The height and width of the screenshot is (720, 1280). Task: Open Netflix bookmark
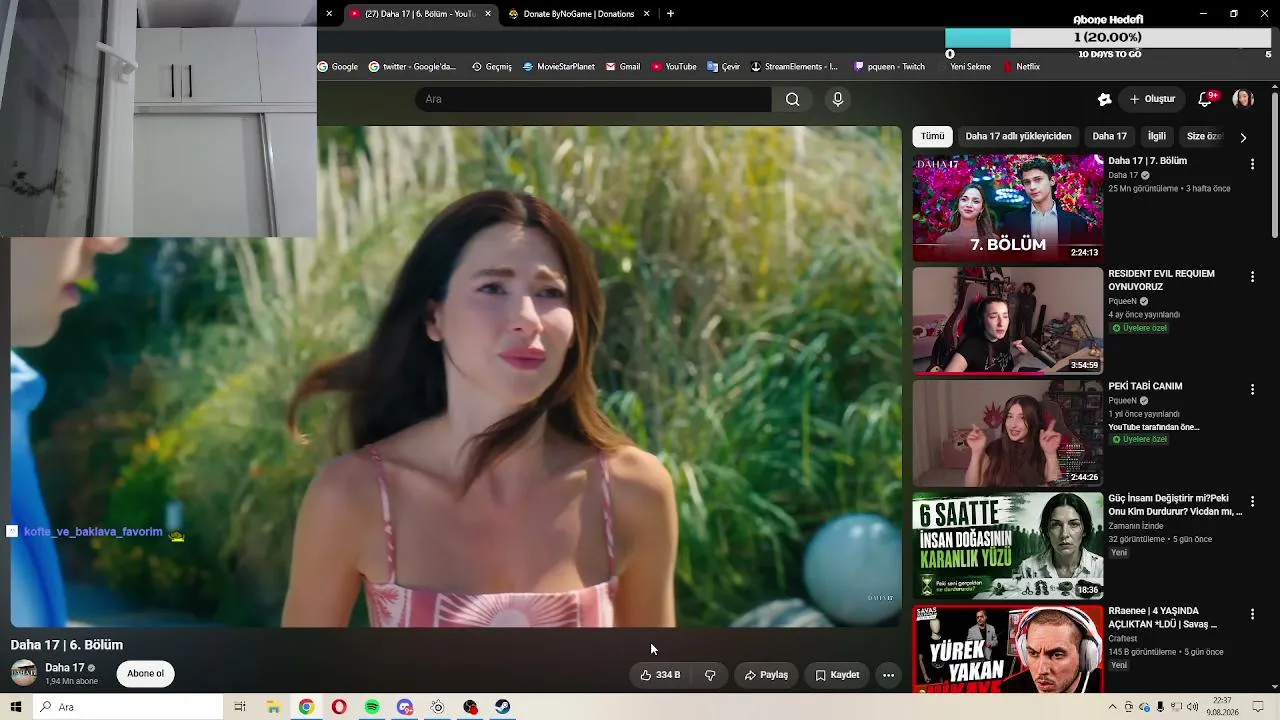pyautogui.click(x=1021, y=67)
